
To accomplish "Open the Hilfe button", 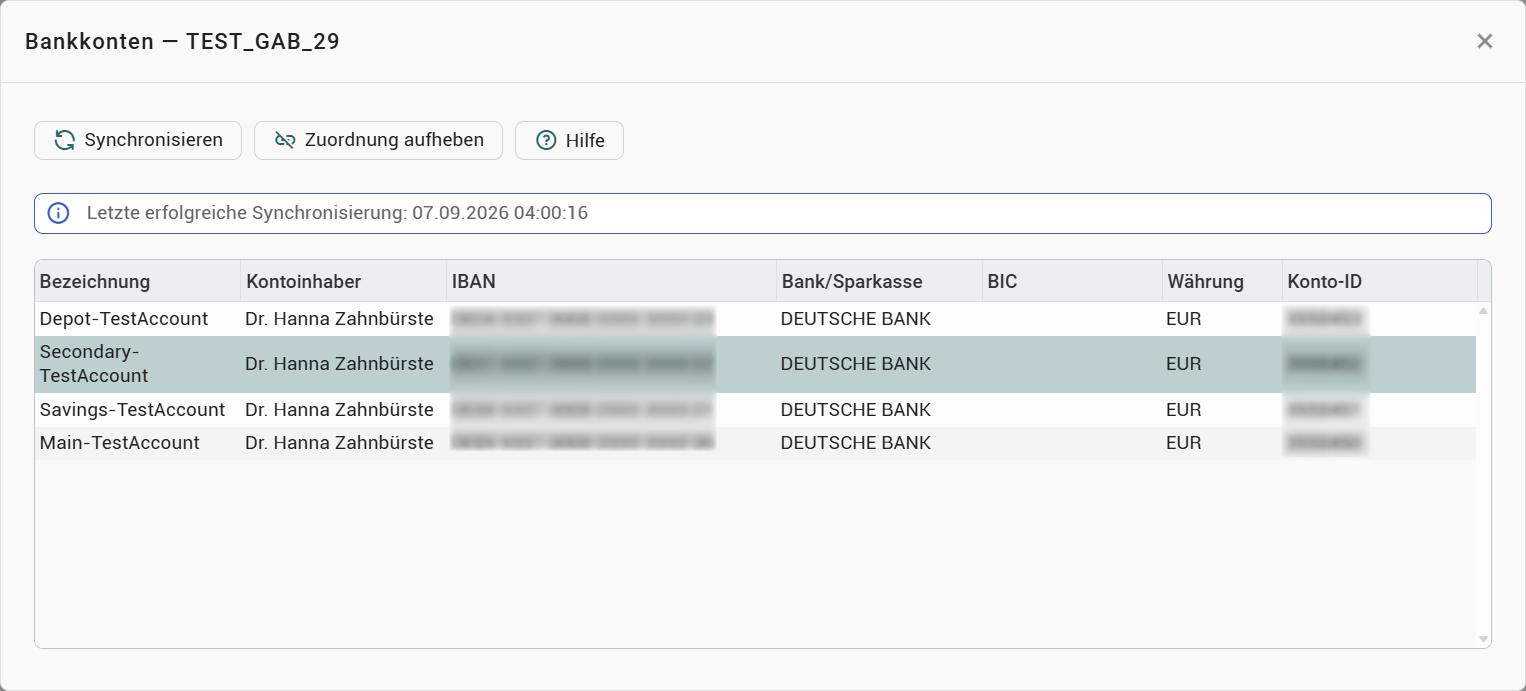I will [x=569, y=141].
